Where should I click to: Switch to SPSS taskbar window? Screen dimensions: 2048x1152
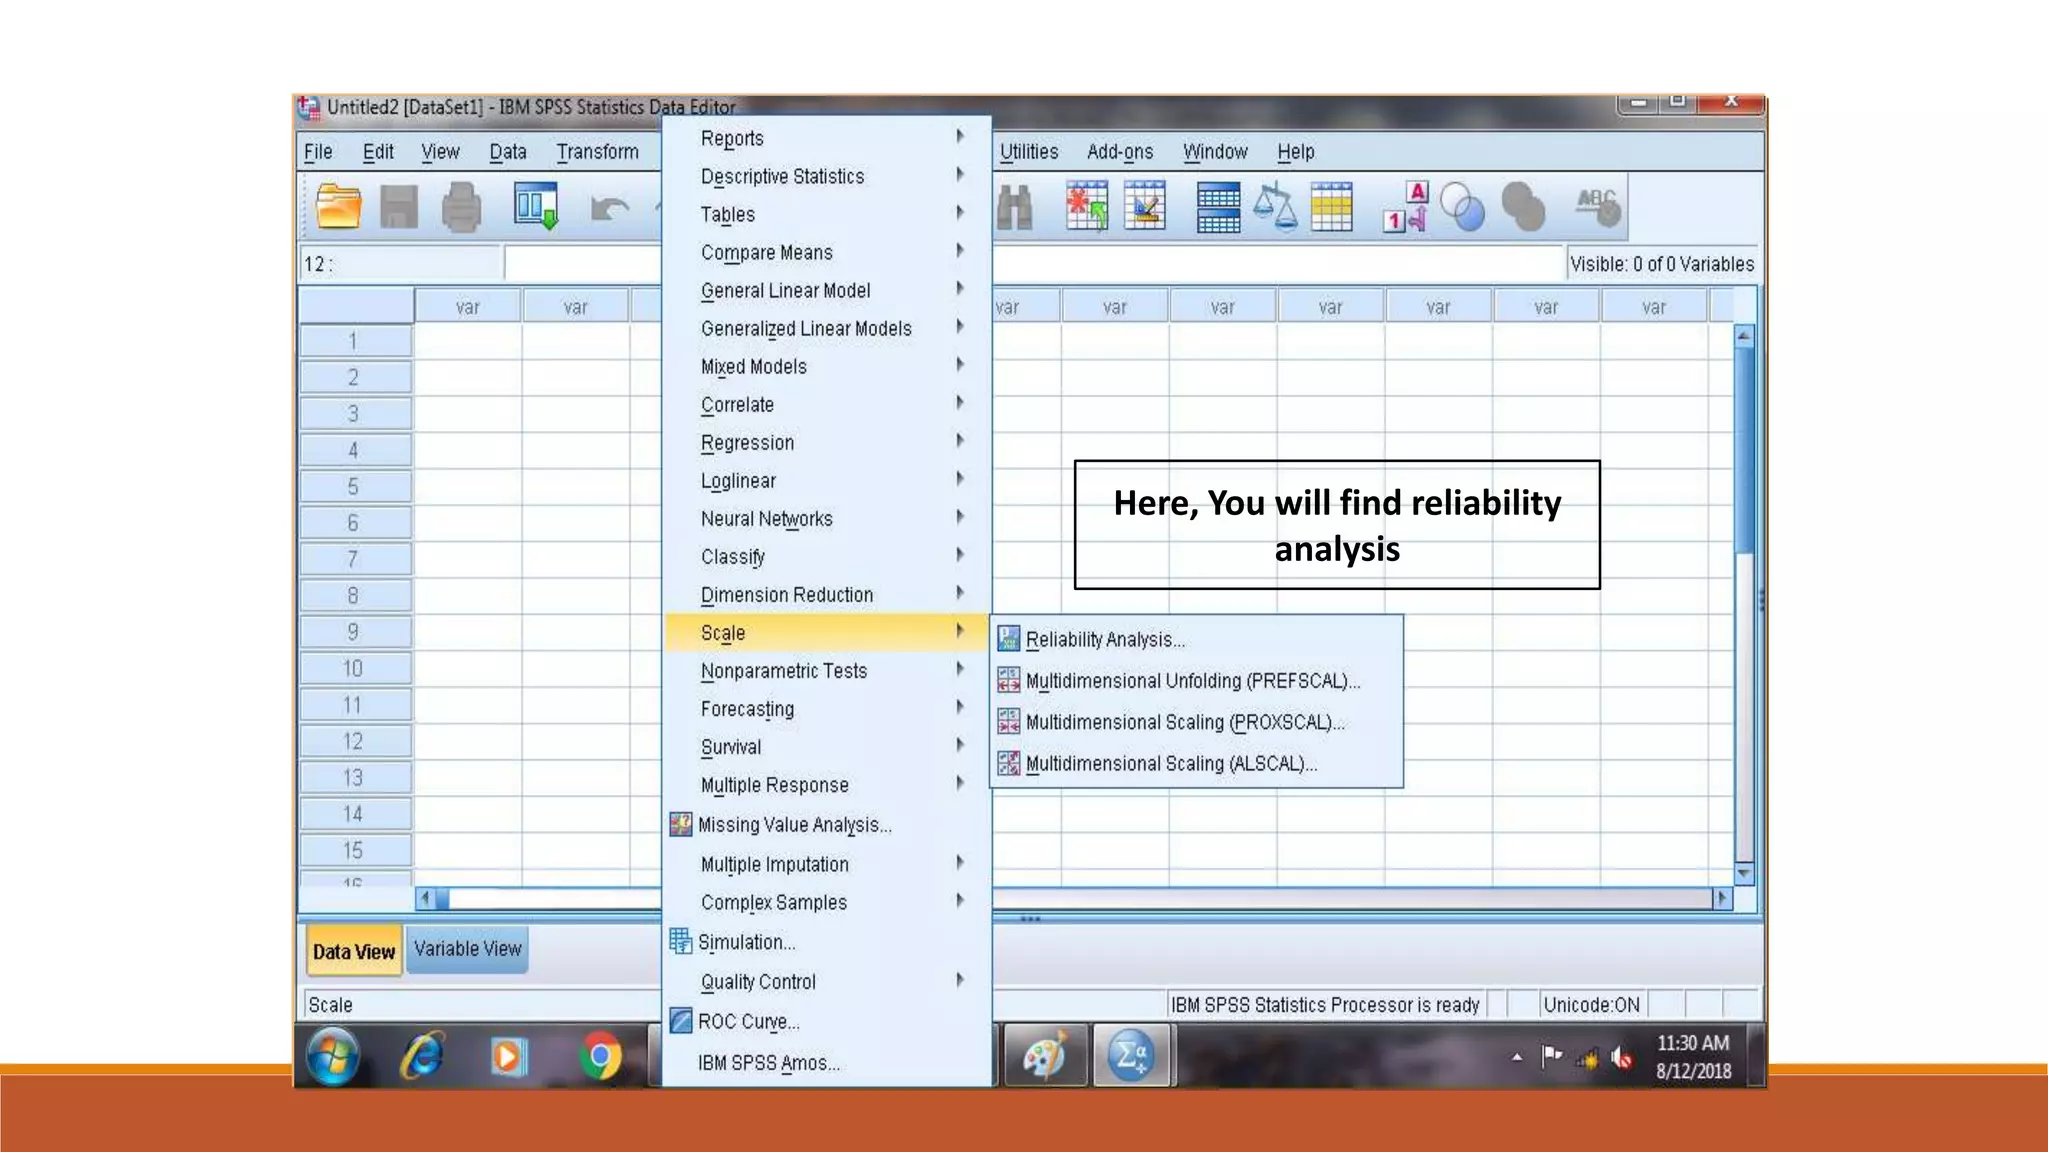coord(1132,1056)
